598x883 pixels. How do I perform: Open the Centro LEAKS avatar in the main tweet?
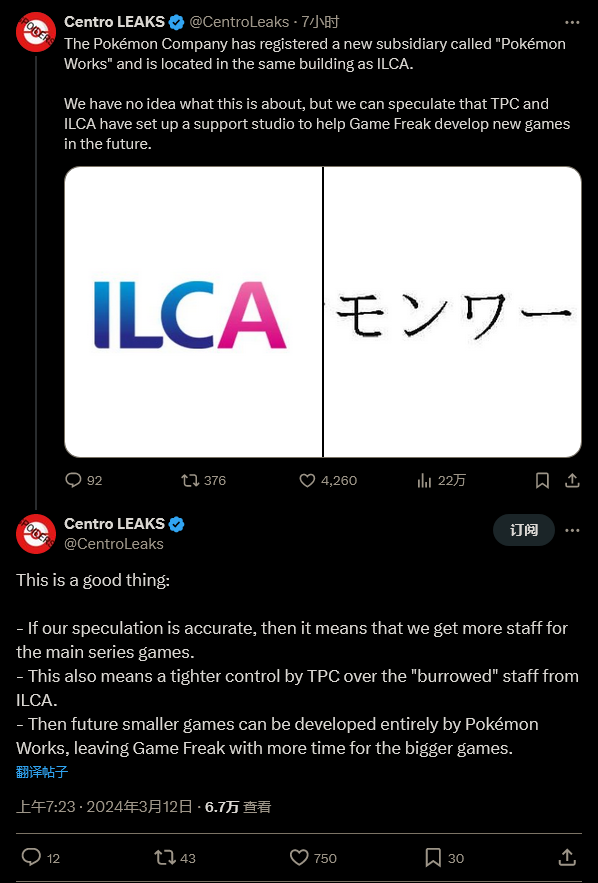[x=35, y=533]
